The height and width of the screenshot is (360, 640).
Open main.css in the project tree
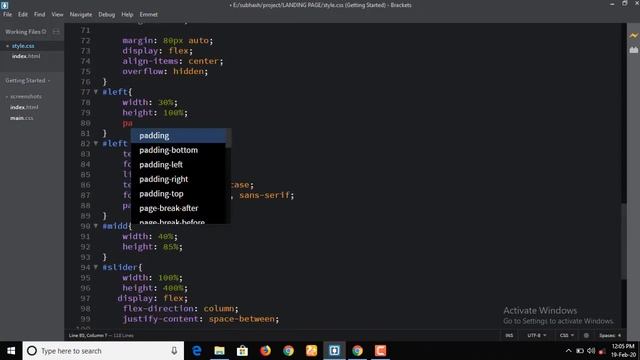[22, 118]
